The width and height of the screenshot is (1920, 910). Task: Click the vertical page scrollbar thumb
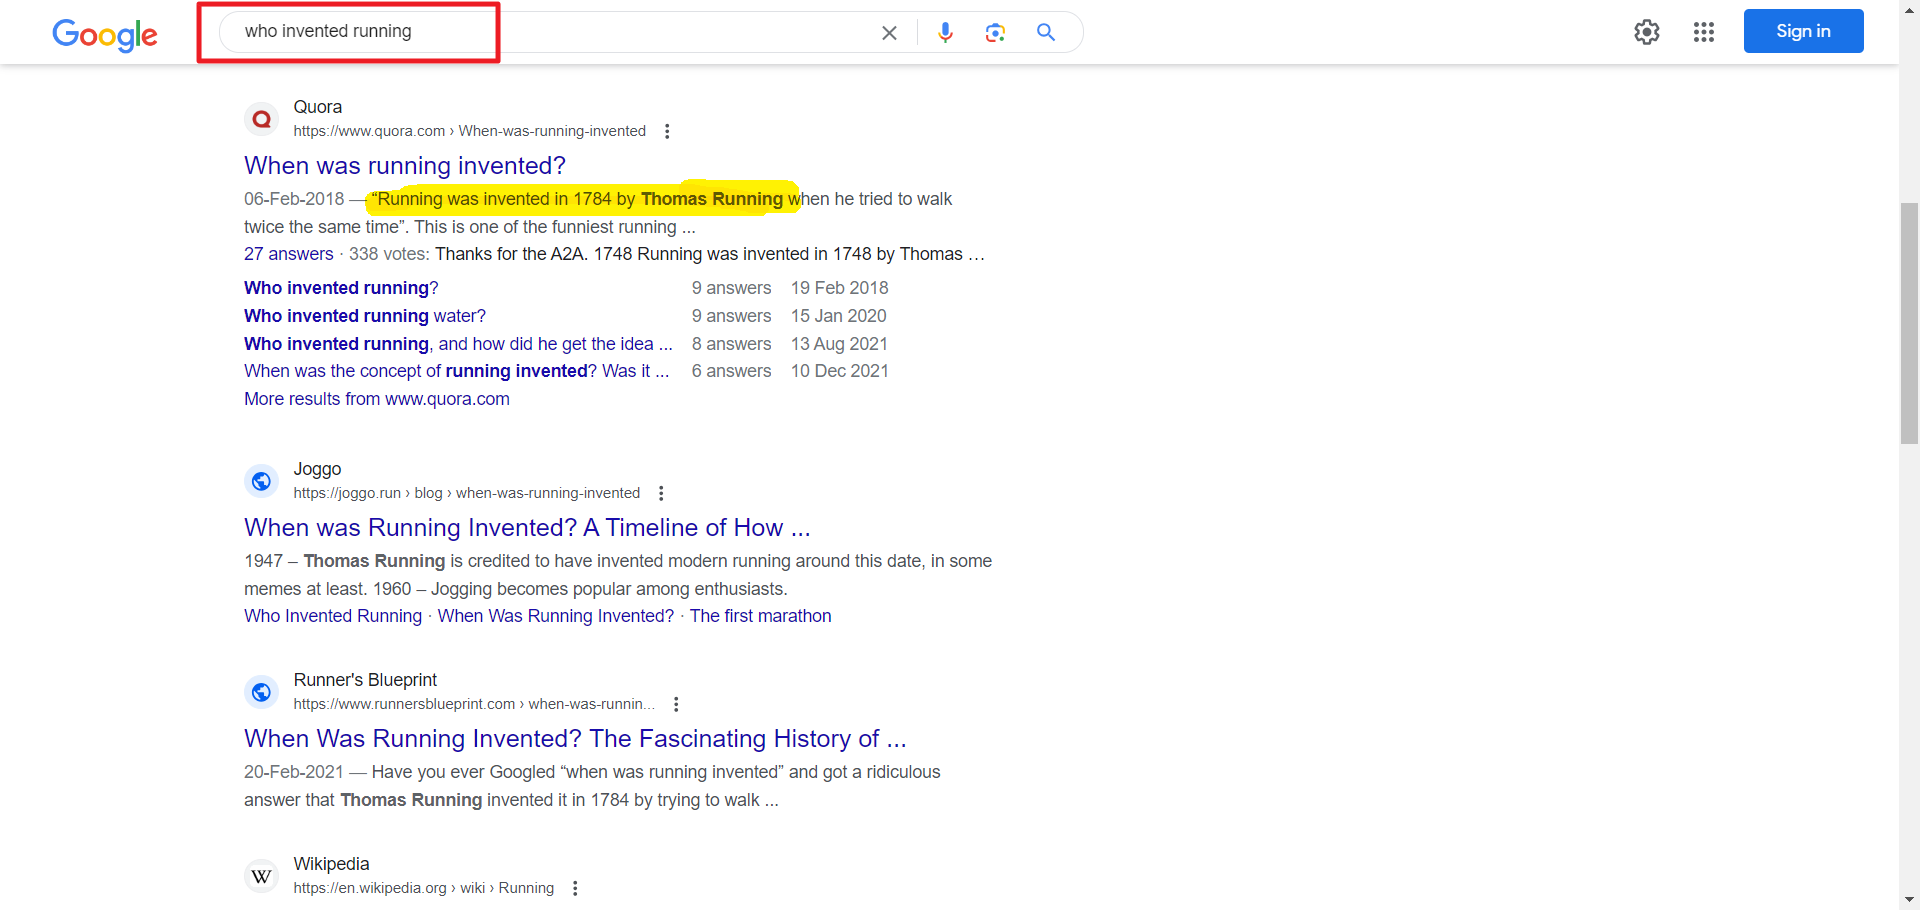click(x=1909, y=322)
